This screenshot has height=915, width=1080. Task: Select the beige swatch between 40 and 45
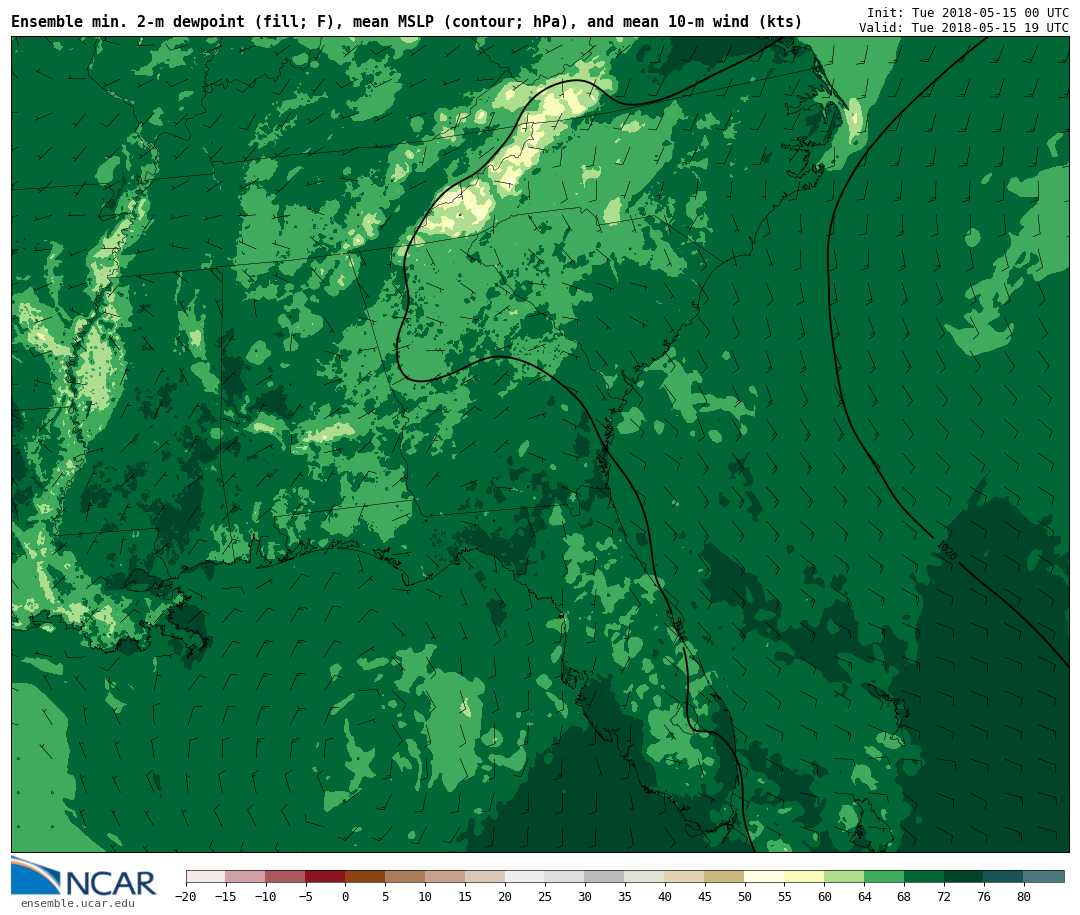pos(685,876)
